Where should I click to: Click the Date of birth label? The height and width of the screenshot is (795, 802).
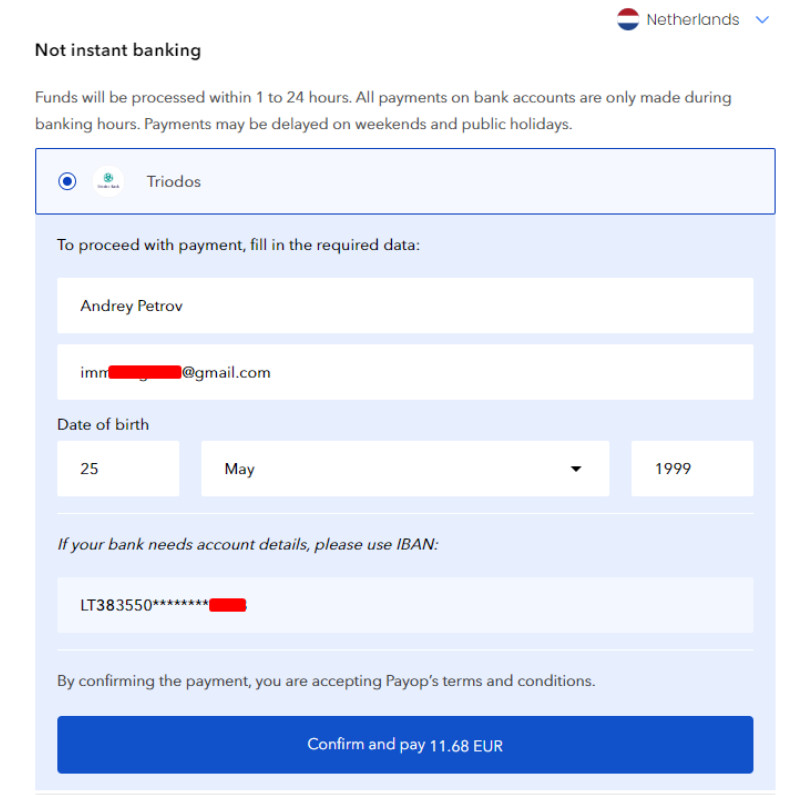(x=103, y=425)
